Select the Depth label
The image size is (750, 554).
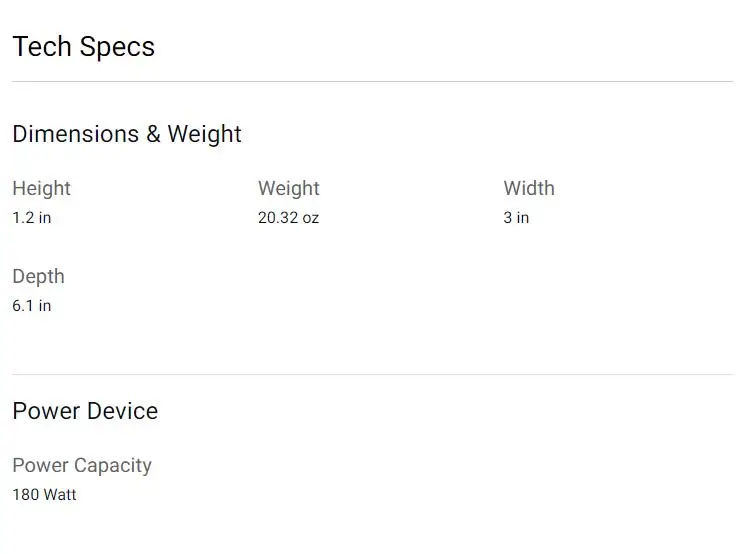[38, 276]
